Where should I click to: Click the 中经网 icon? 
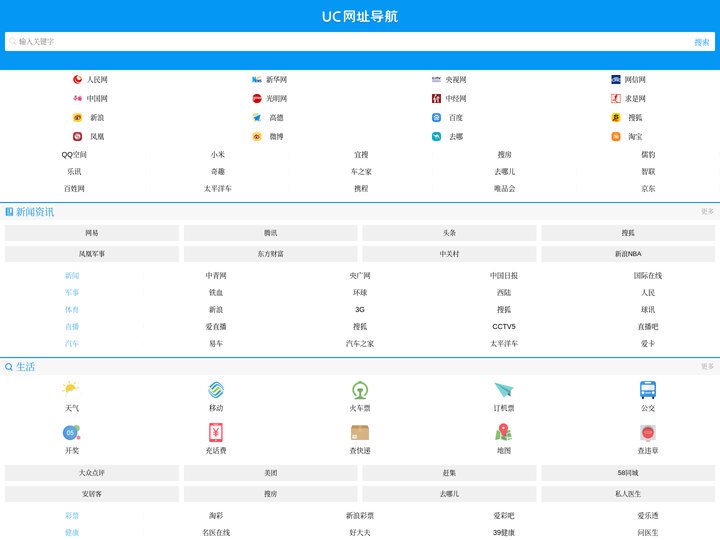(x=436, y=98)
